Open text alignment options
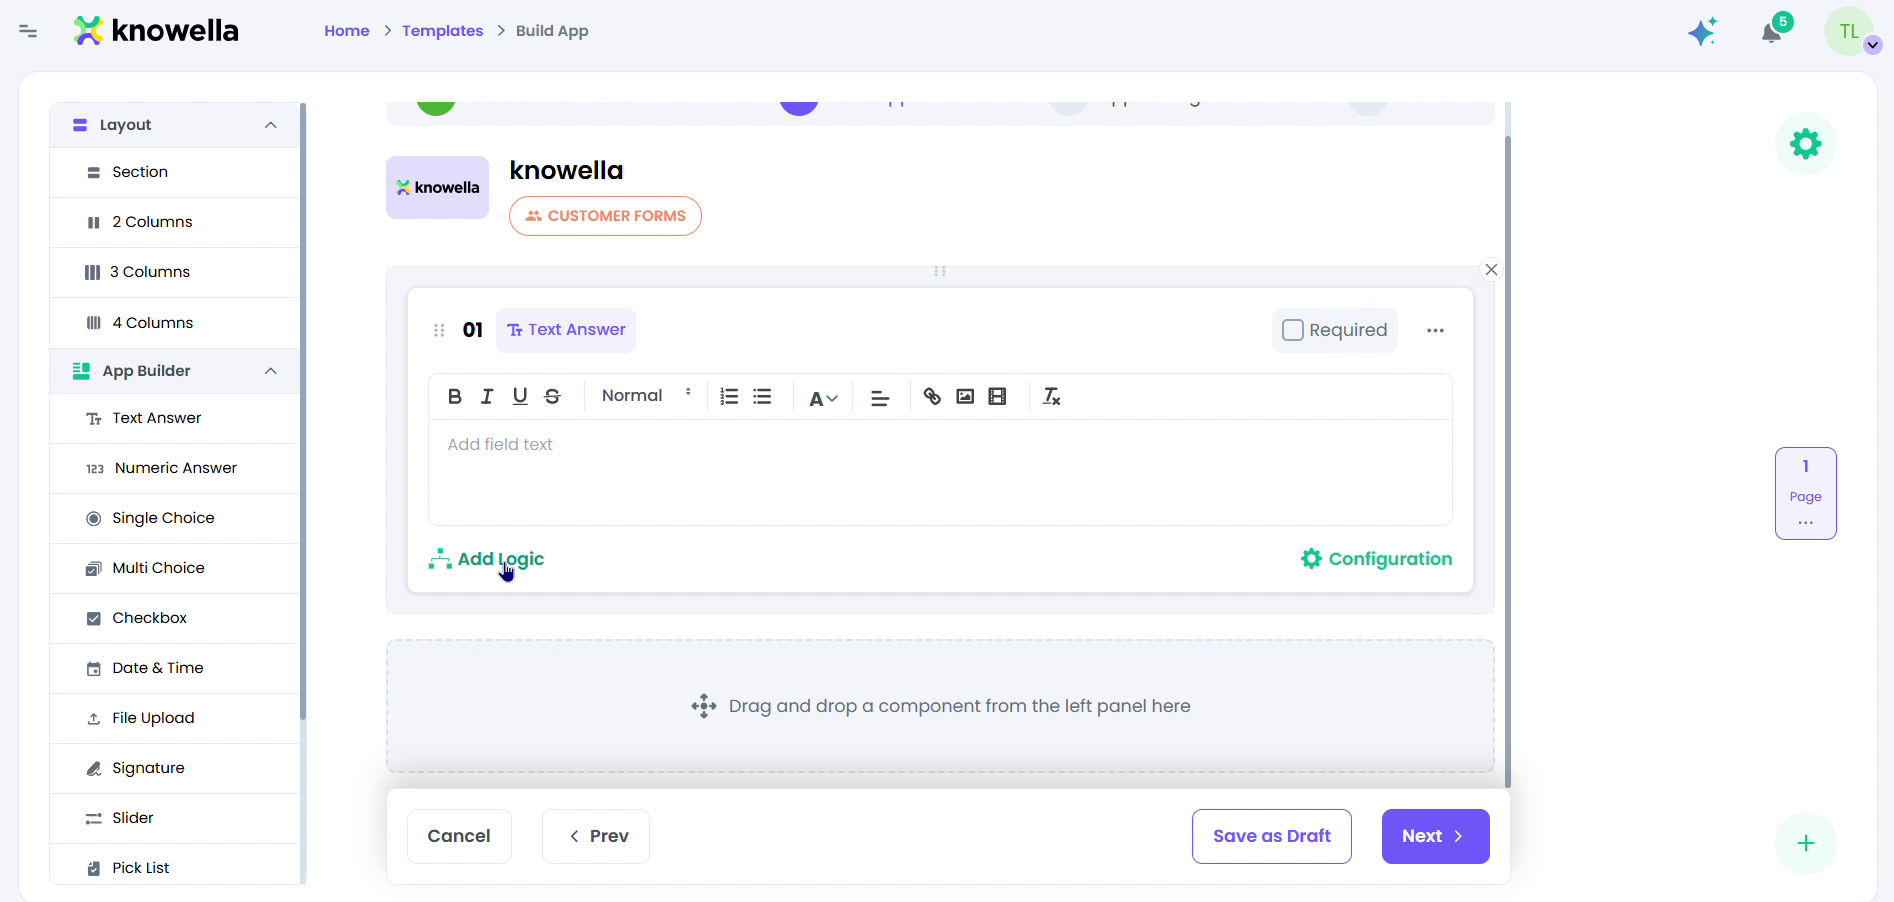 point(880,398)
